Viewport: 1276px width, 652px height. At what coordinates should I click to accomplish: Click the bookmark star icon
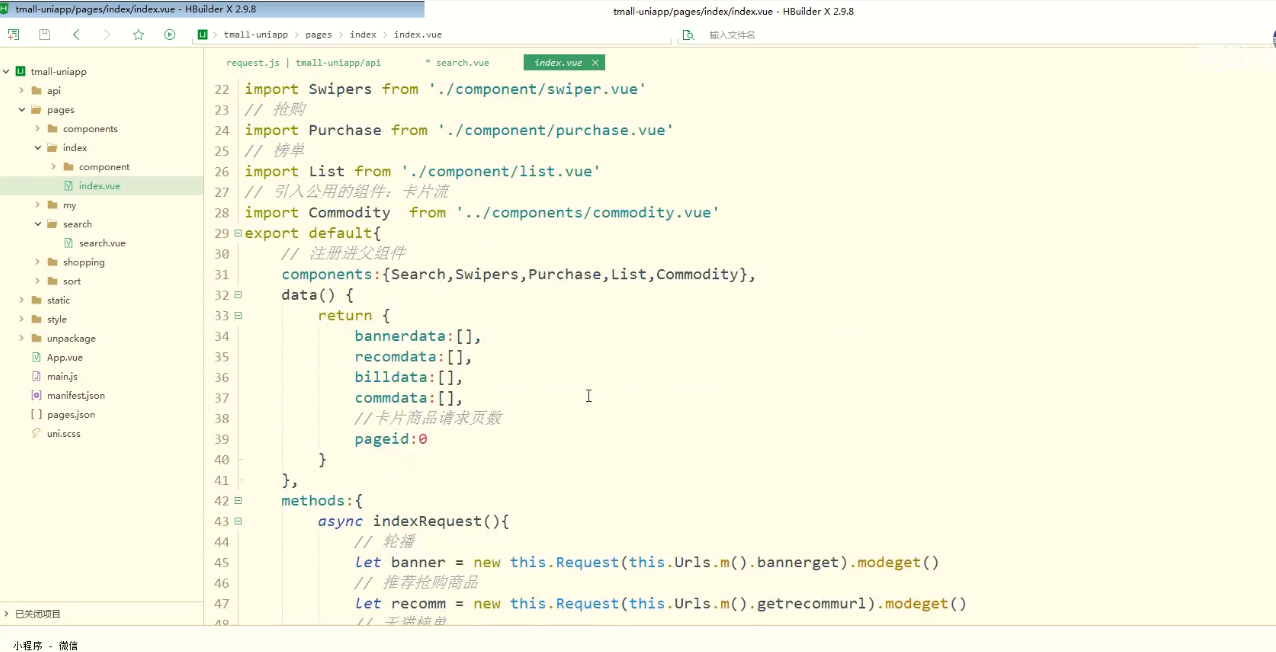point(139,34)
